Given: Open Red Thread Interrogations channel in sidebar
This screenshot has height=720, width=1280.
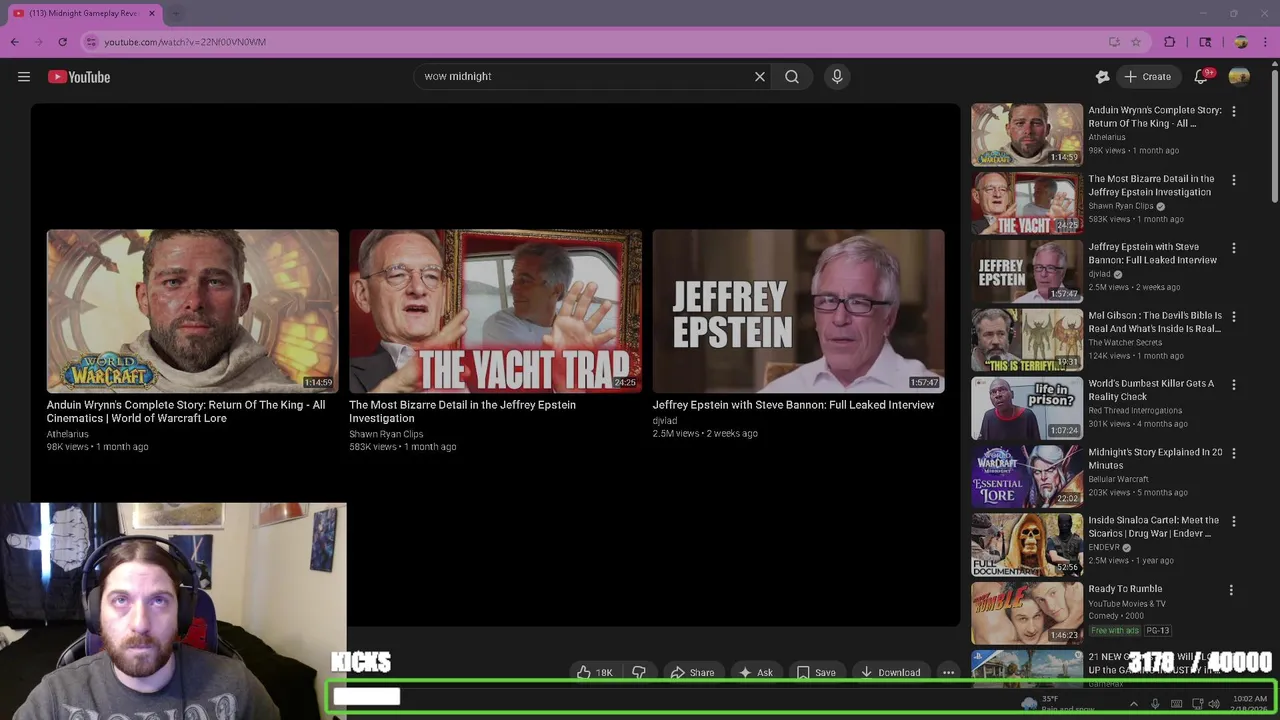Looking at the screenshot, I should coord(1135,410).
